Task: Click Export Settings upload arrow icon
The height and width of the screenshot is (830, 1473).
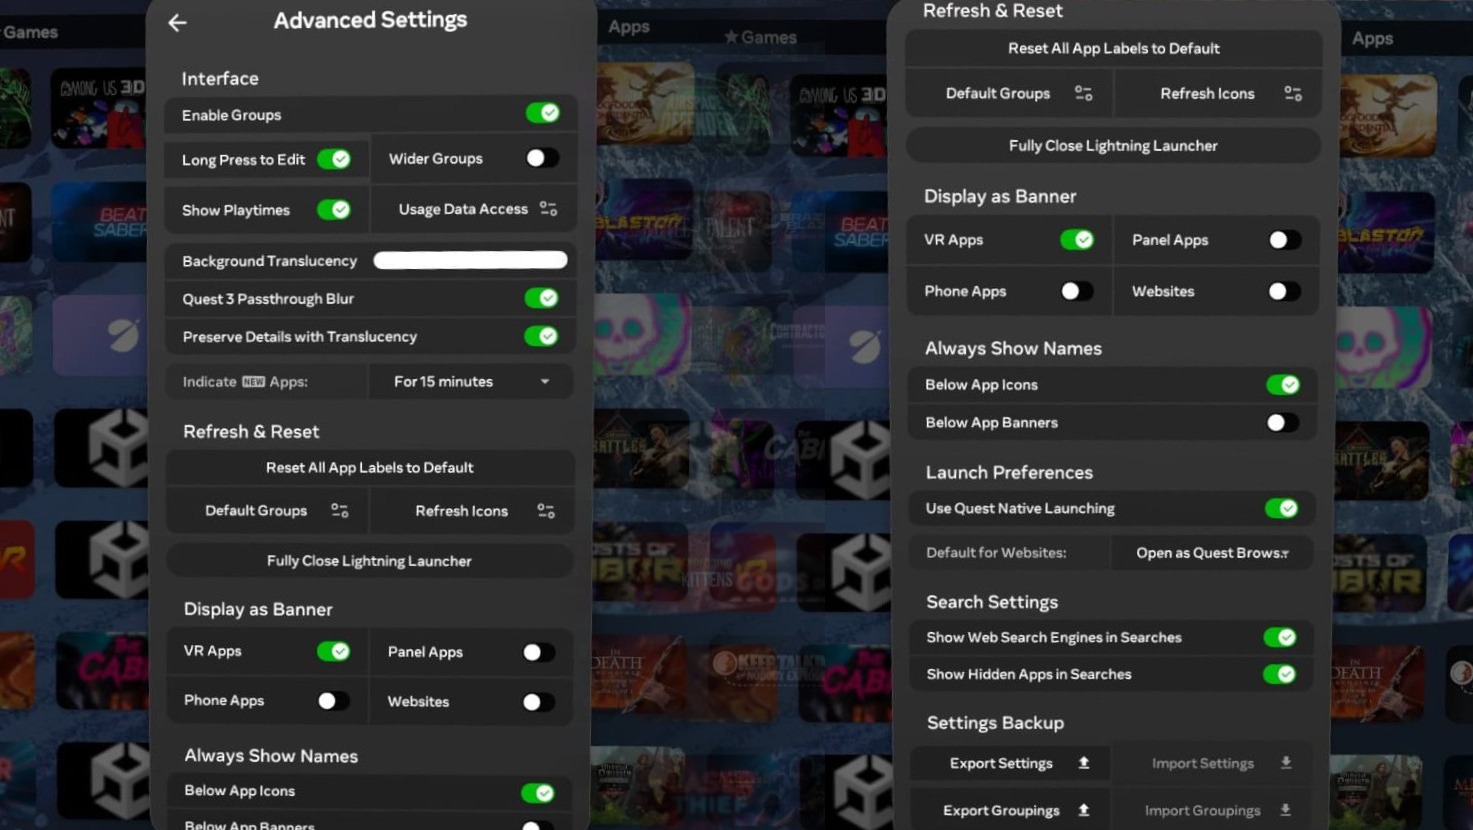Action: click(x=1084, y=763)
